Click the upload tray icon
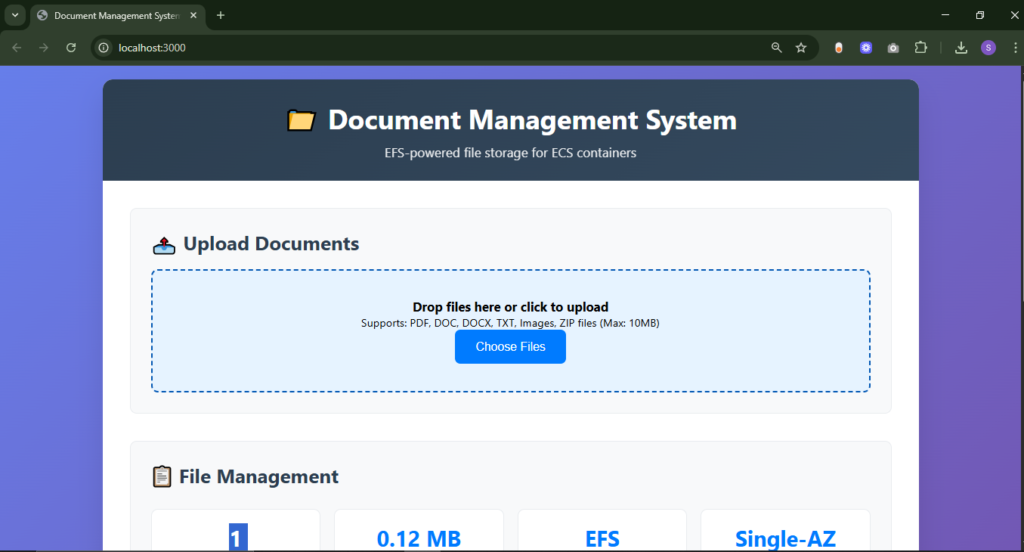This screenshot has width=1024, height=552. (x=164, y=245)
